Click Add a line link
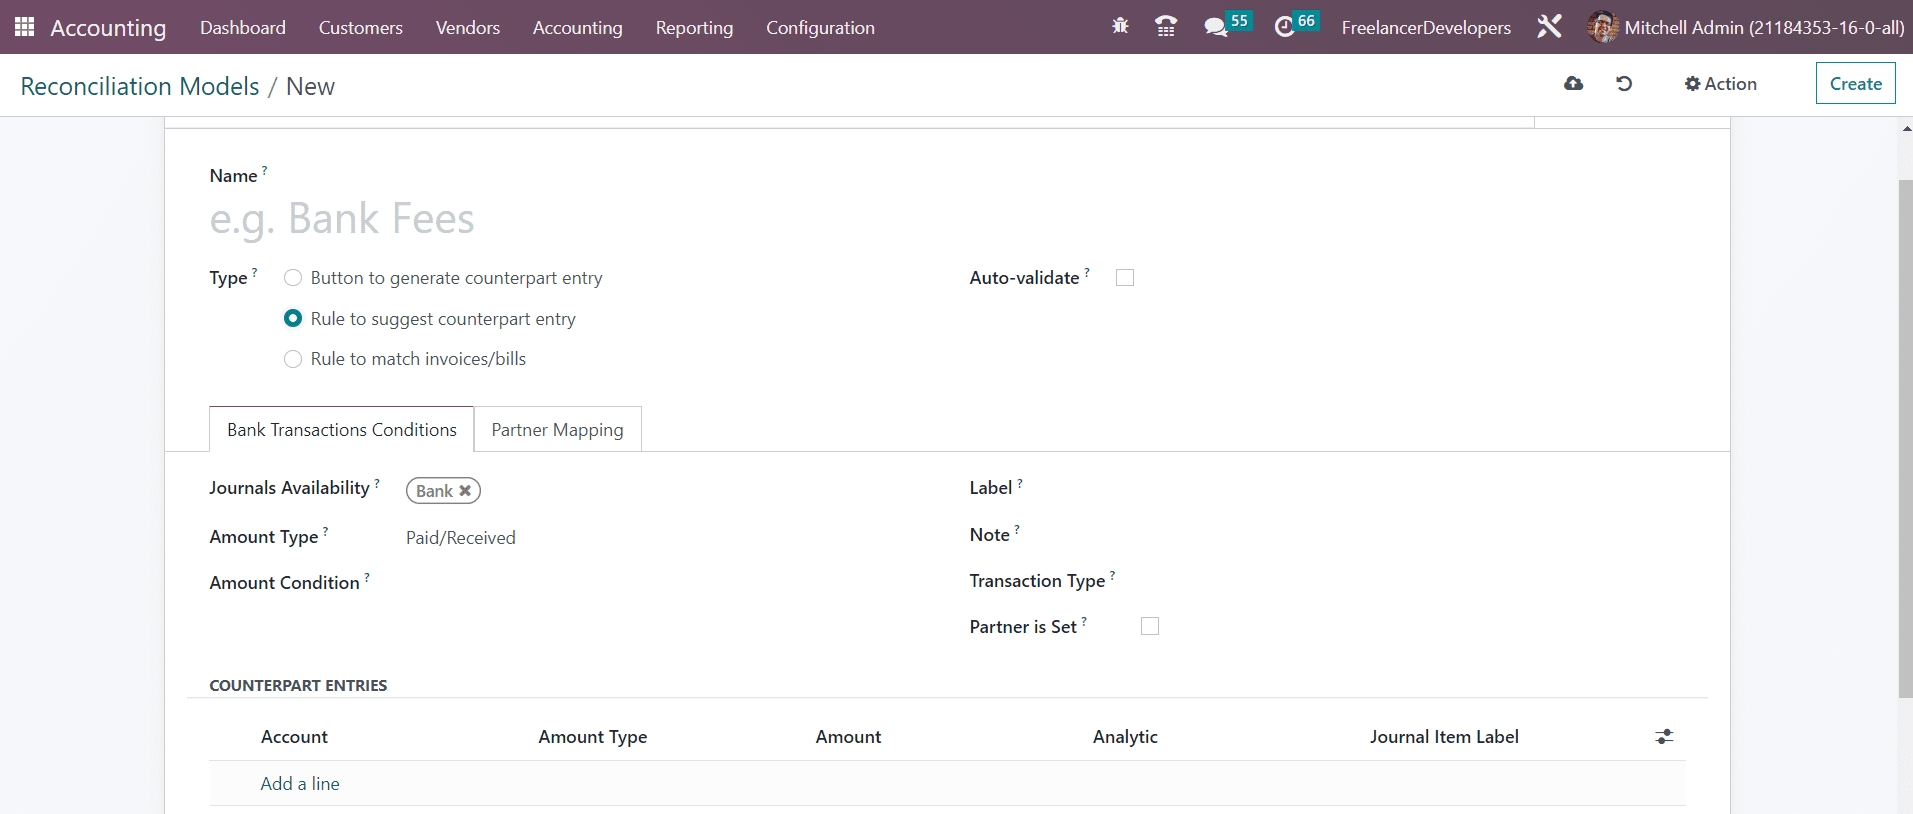This screenshot has width=1913, height=814. point(300,784)
